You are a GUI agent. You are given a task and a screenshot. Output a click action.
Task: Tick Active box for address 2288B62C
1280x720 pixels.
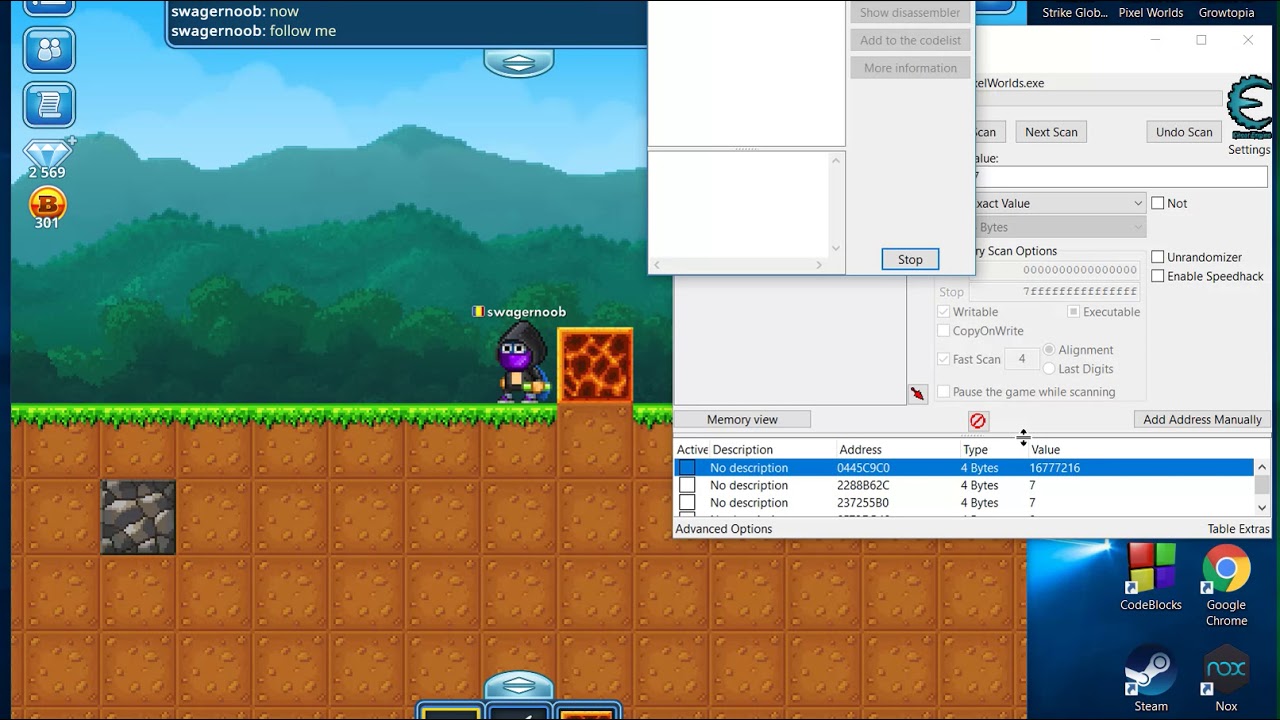pos(687,486)
